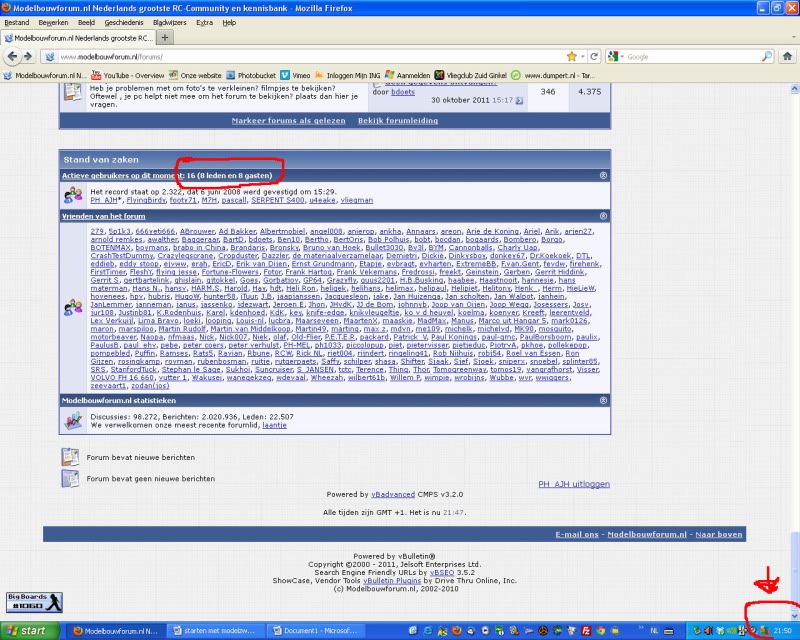This screenshot has width=800, height=640.
Task: Click the BigBoards #1060 badge
Action: click(x=34, y=602)
